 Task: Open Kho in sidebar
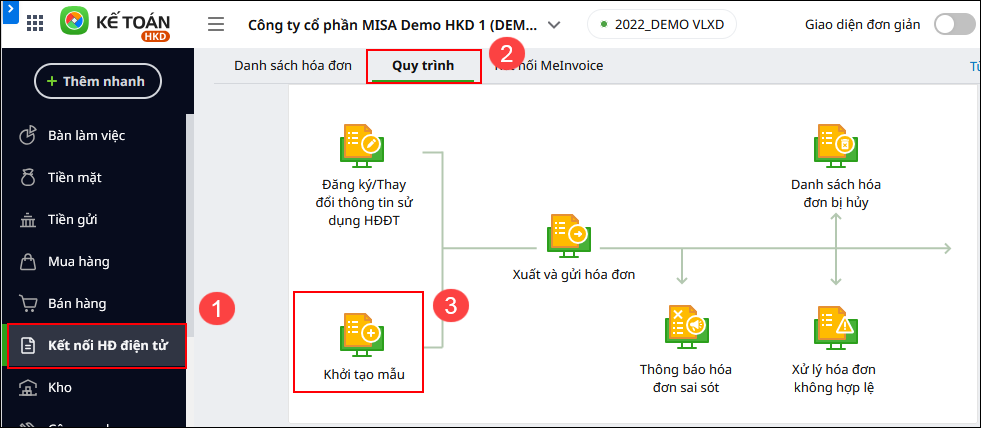pos(94,387)
